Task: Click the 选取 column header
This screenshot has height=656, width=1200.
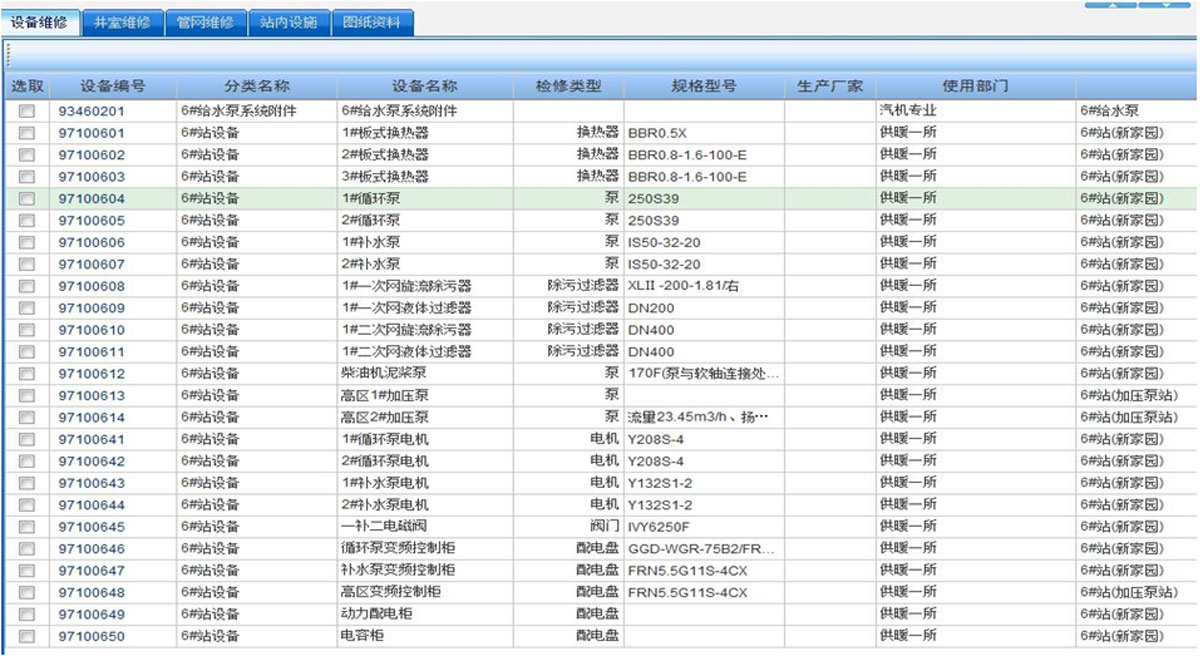Action: (27, 86)
